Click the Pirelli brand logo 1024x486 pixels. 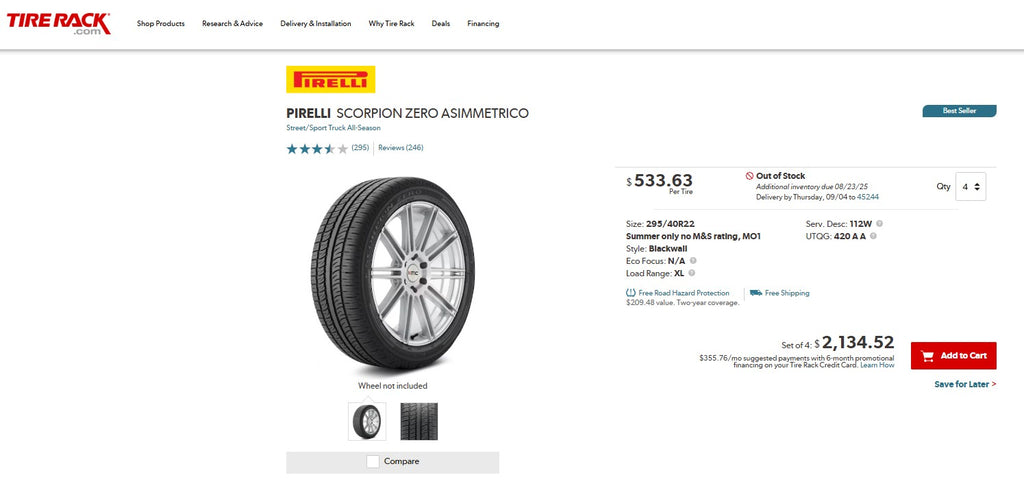(330, 79)
